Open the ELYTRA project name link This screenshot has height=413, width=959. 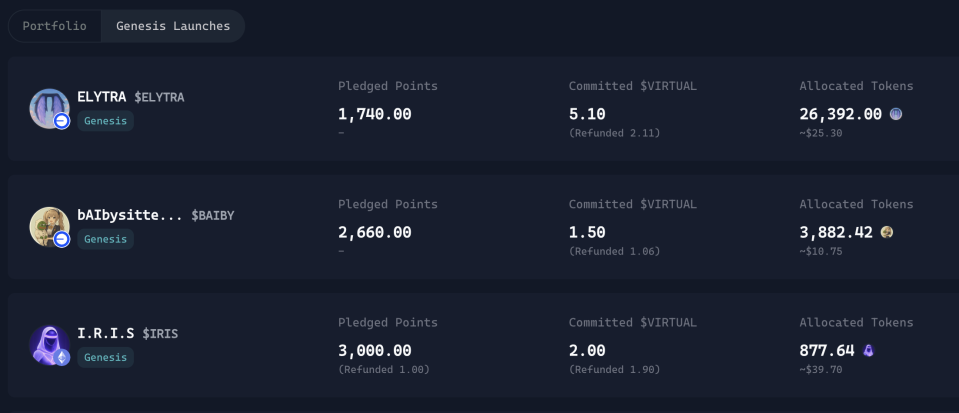pyautogui.click(x=102, y=97)
